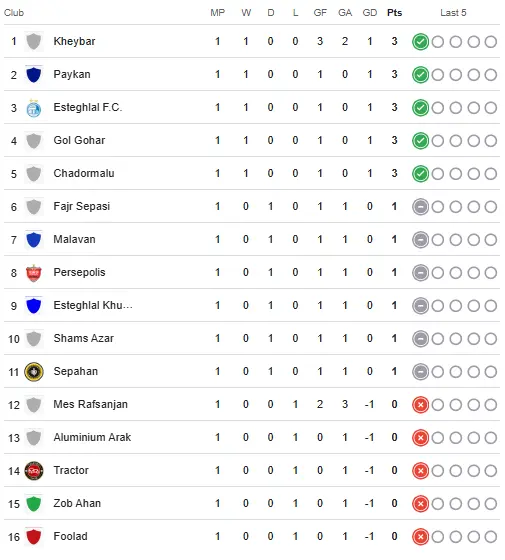Click Kheybar's green win checkmark icon
The image size is (505, 560).
click(x=420, y=42)
